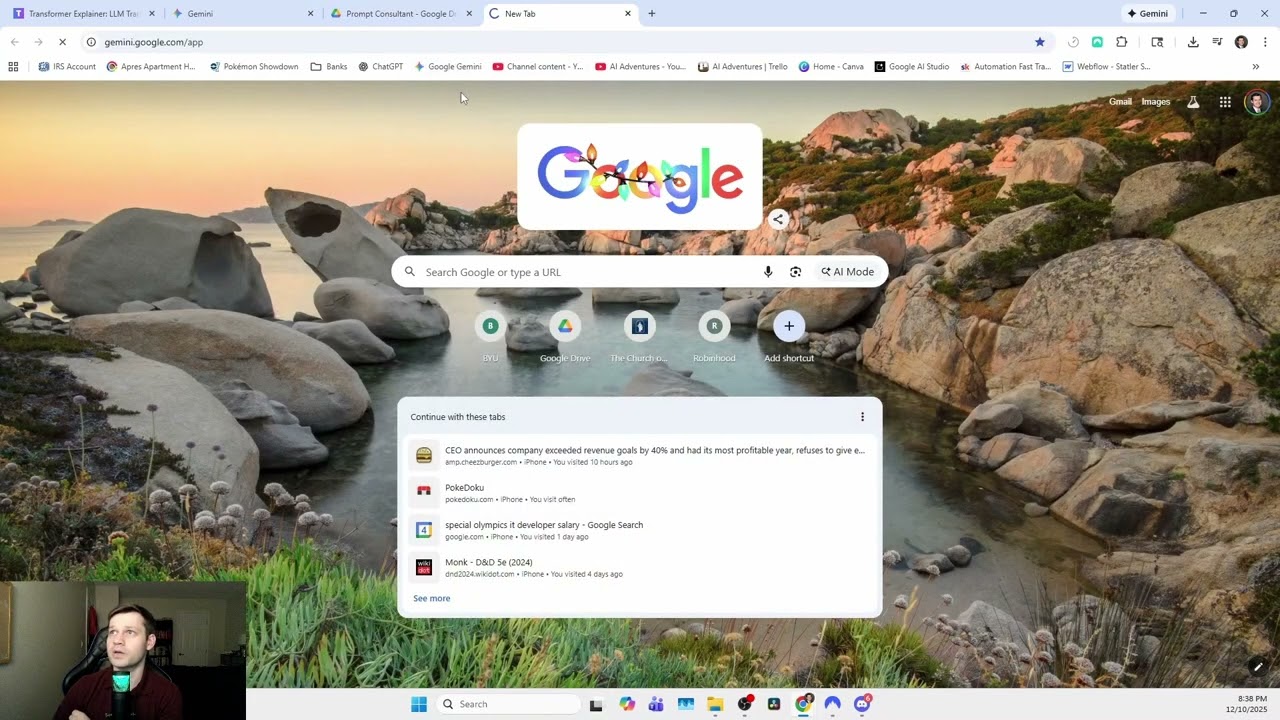
Task: Open Home - Canva bookmark
Action: (x=831, y=67)
